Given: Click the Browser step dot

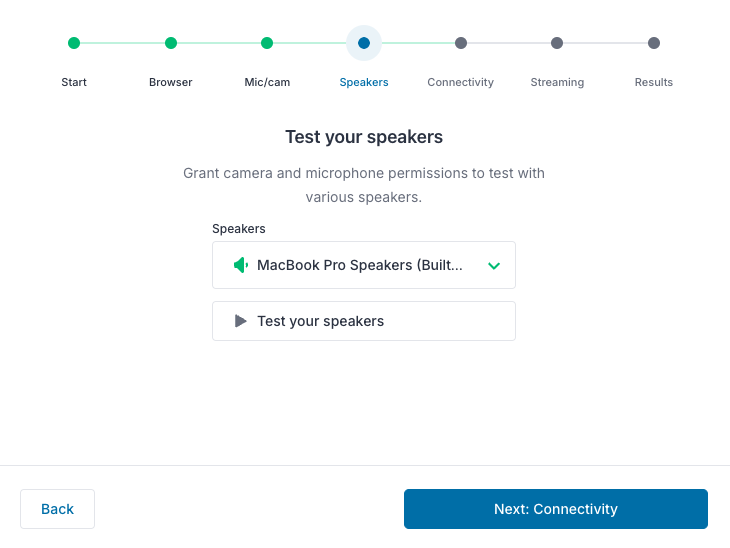Looking at the screenshot, I should tap(171, 43).
